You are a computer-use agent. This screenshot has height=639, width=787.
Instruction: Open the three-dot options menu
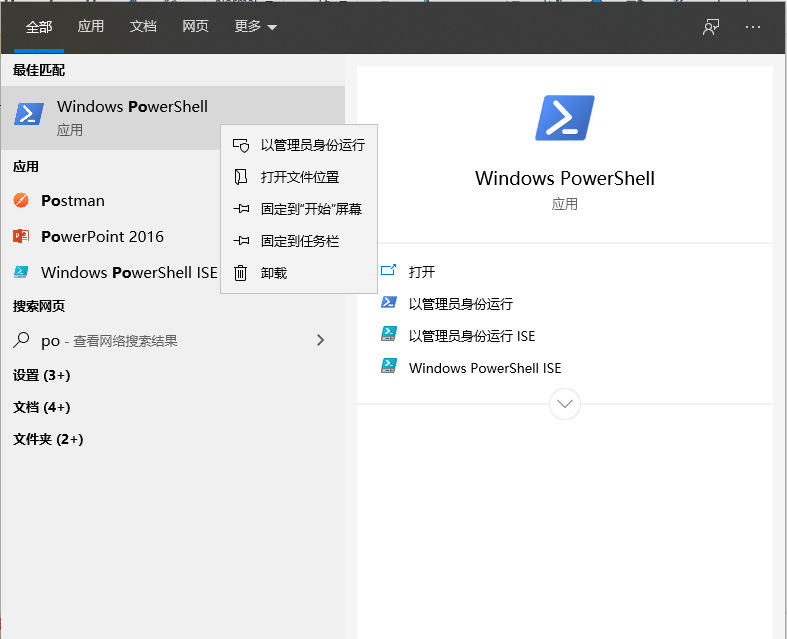point(753,27)
